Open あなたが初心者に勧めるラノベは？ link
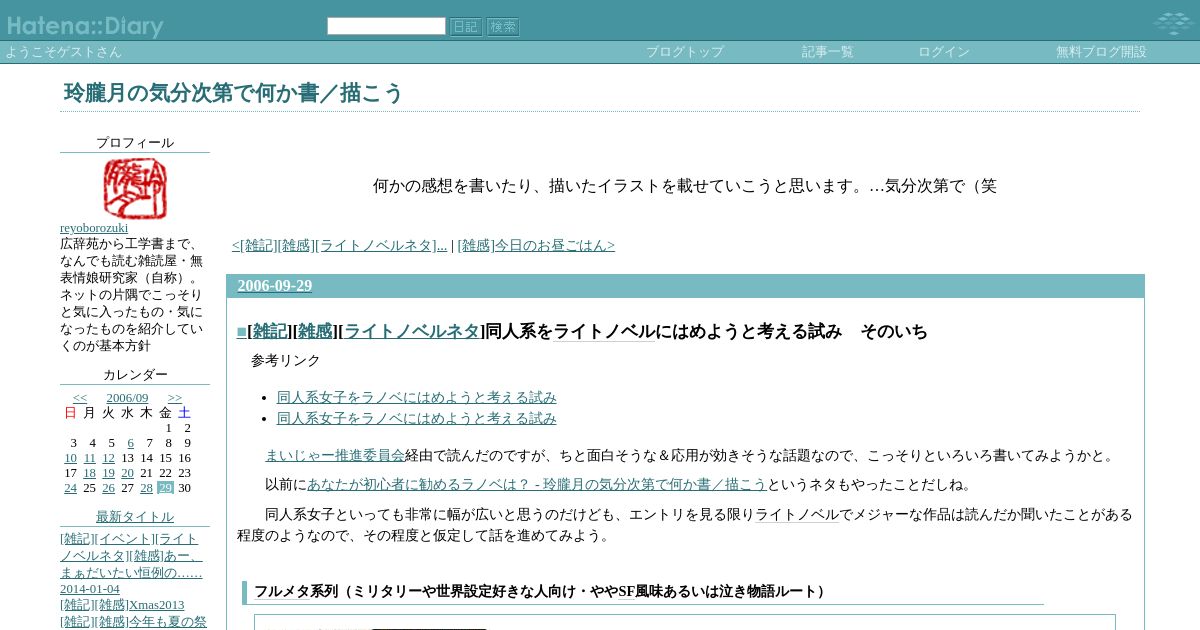 tap(537, 485)
